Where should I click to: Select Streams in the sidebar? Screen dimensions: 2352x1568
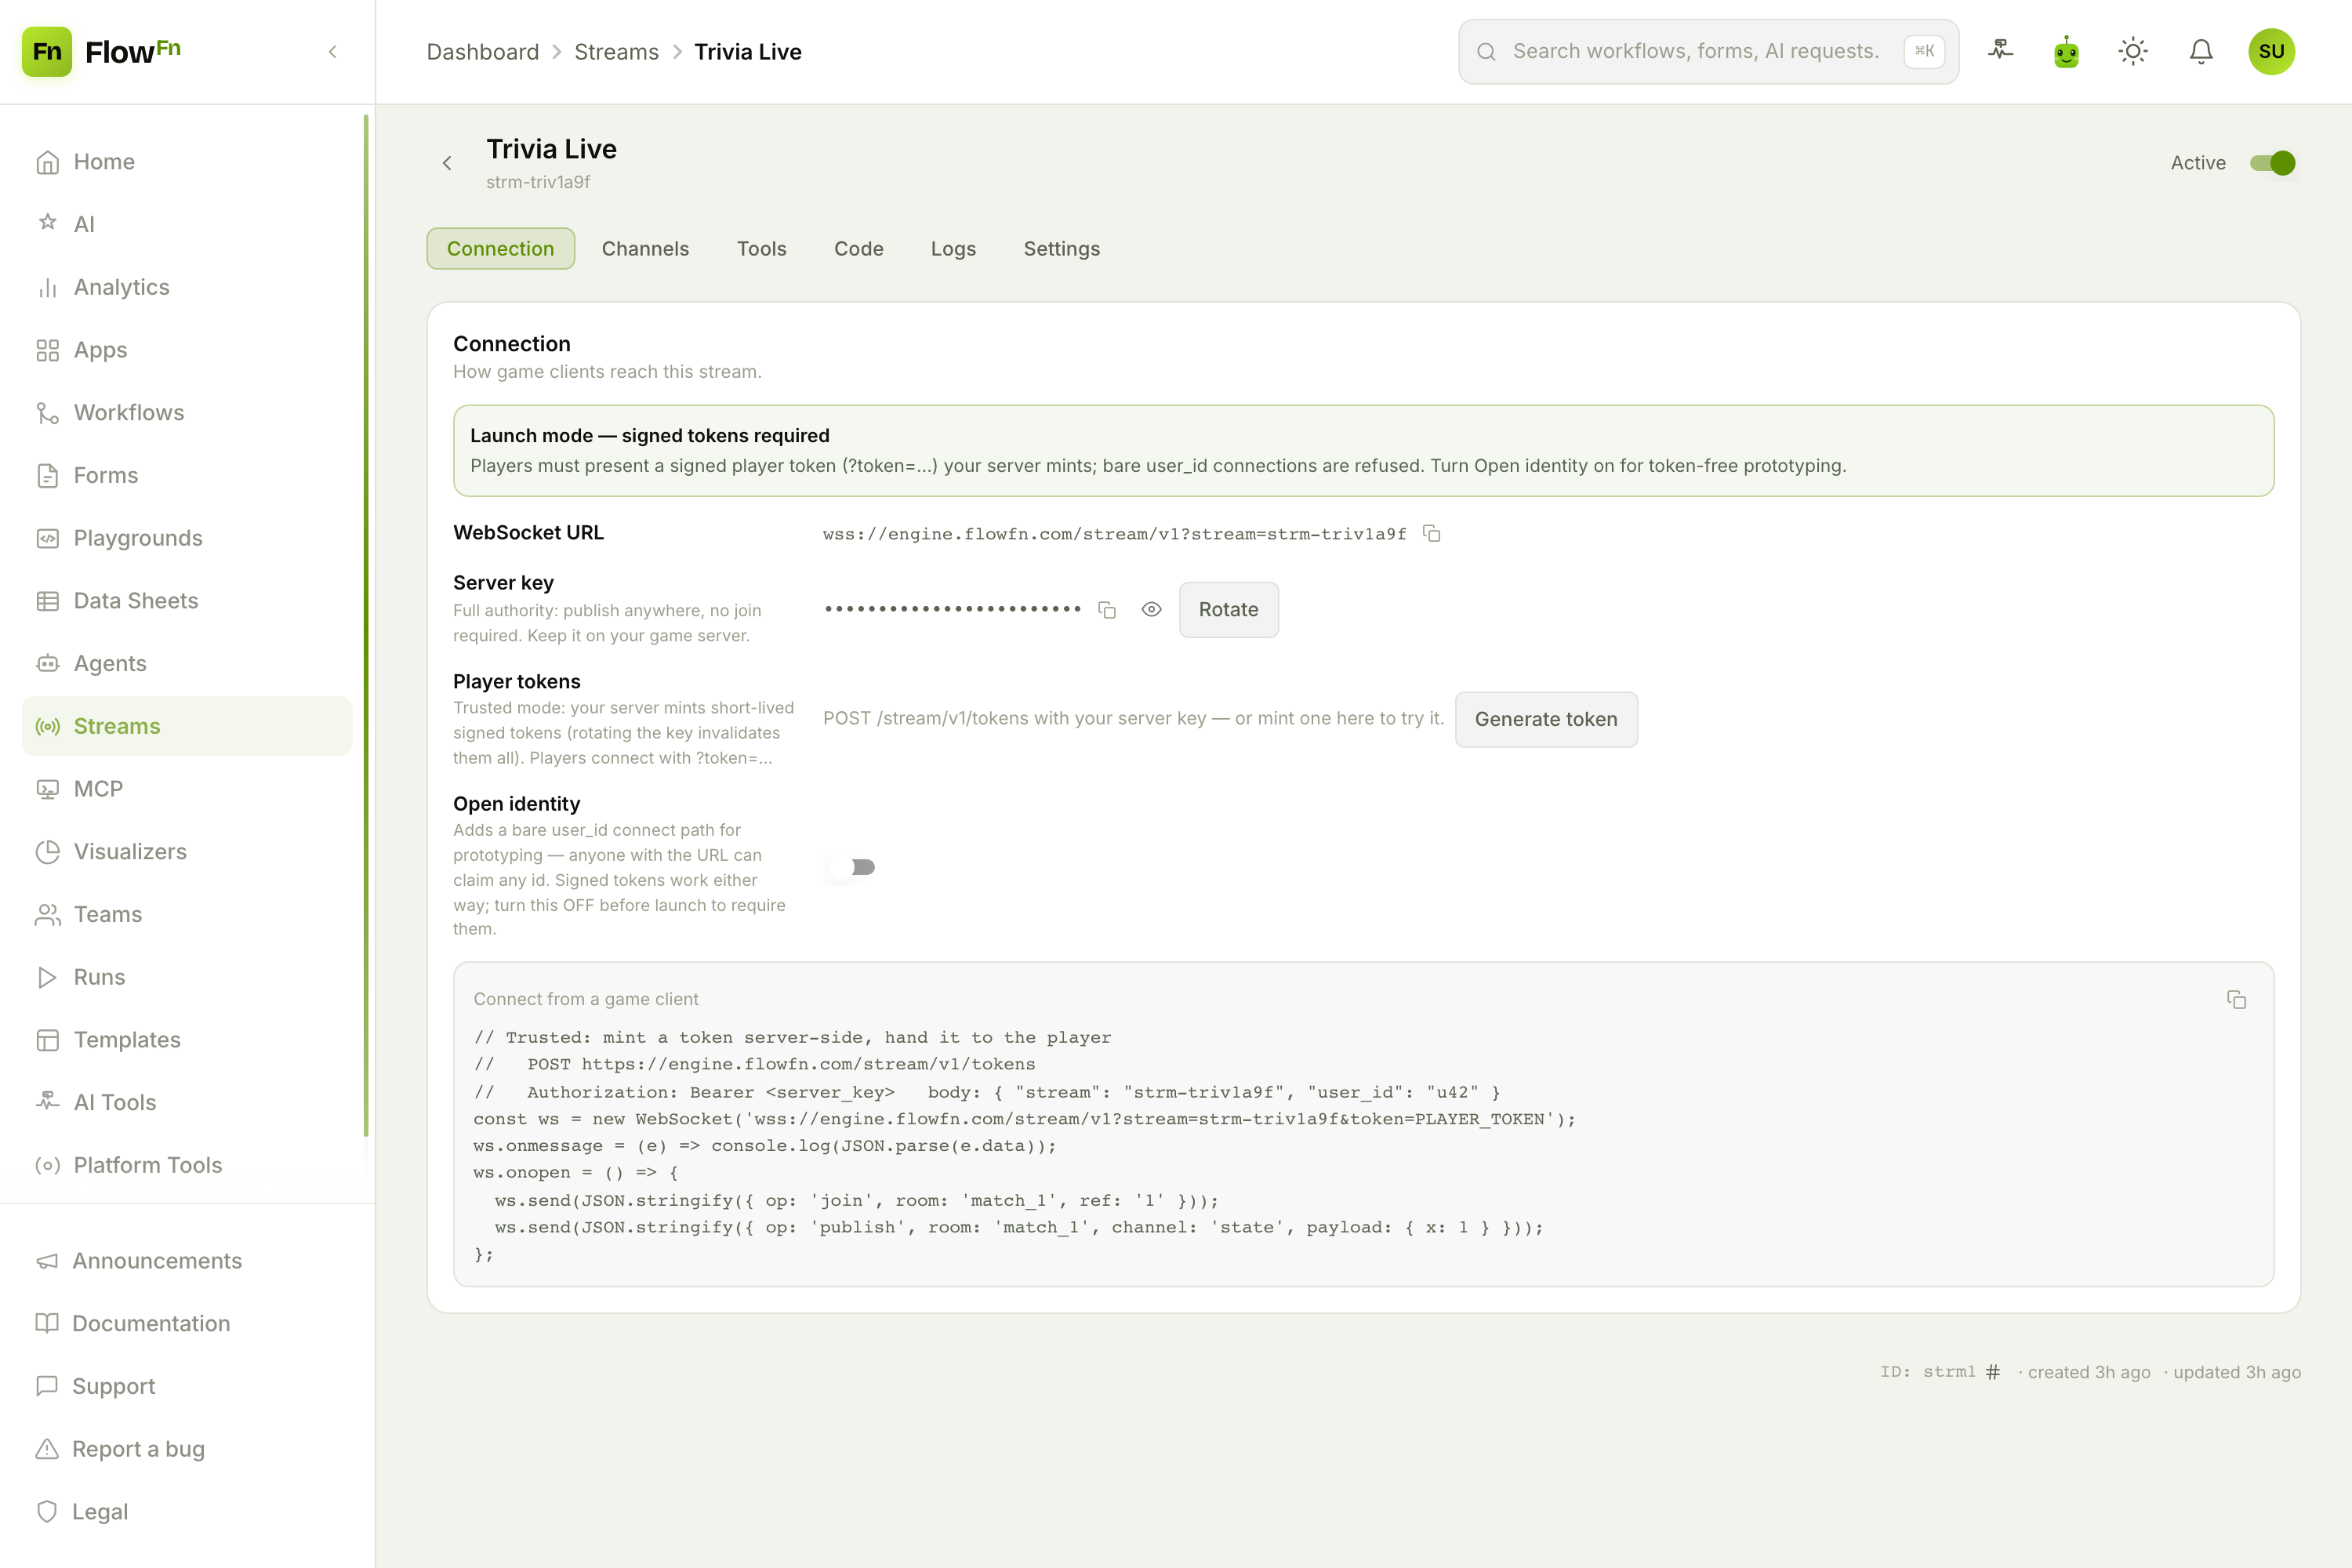coord(187,726)
